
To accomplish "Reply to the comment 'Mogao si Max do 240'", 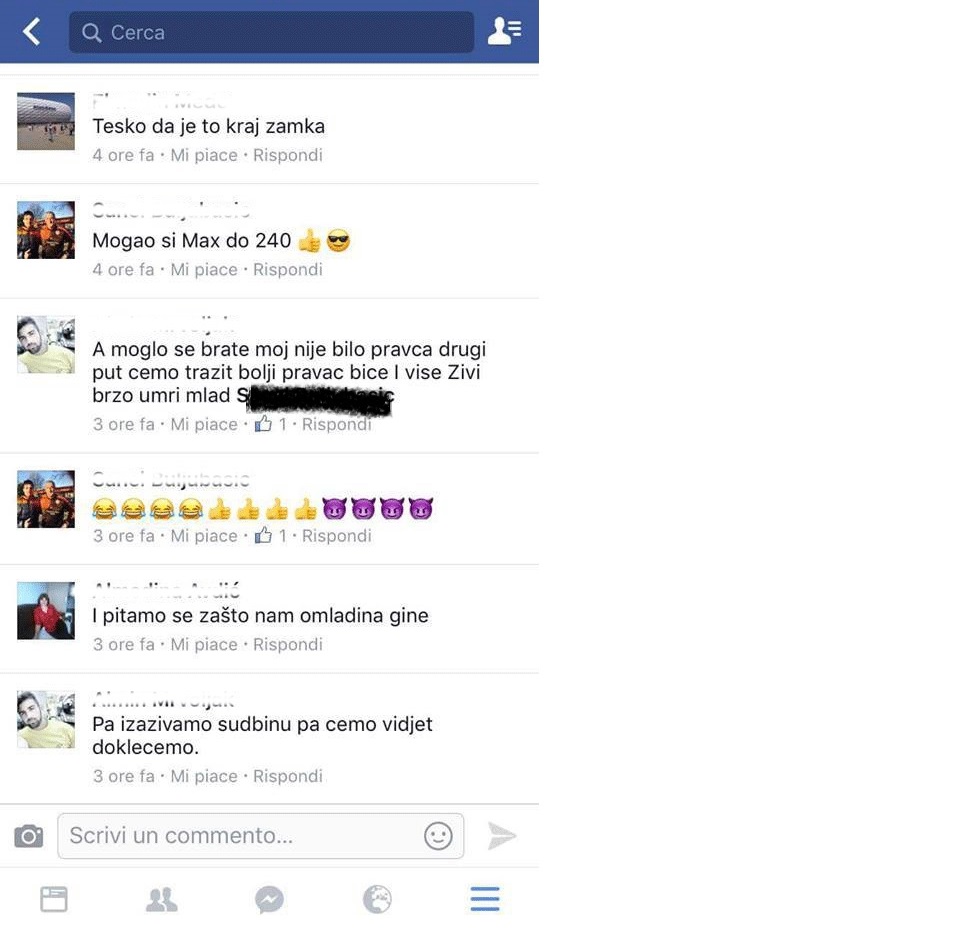I will click(288, 270).
